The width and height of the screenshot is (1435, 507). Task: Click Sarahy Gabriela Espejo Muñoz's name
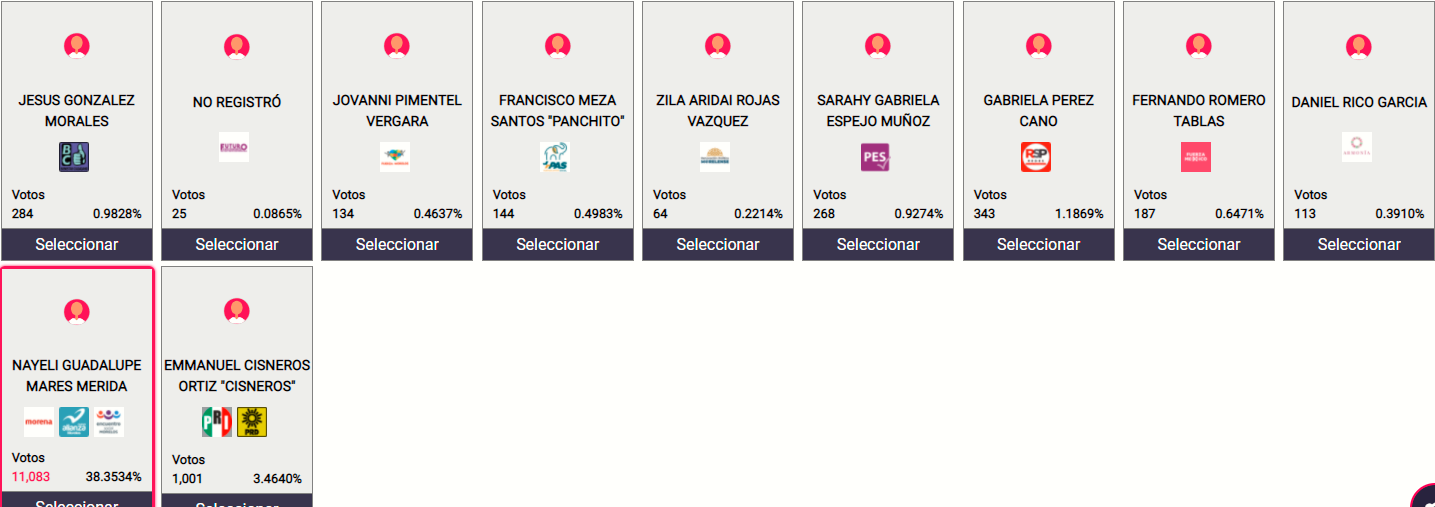coord(878,111)
